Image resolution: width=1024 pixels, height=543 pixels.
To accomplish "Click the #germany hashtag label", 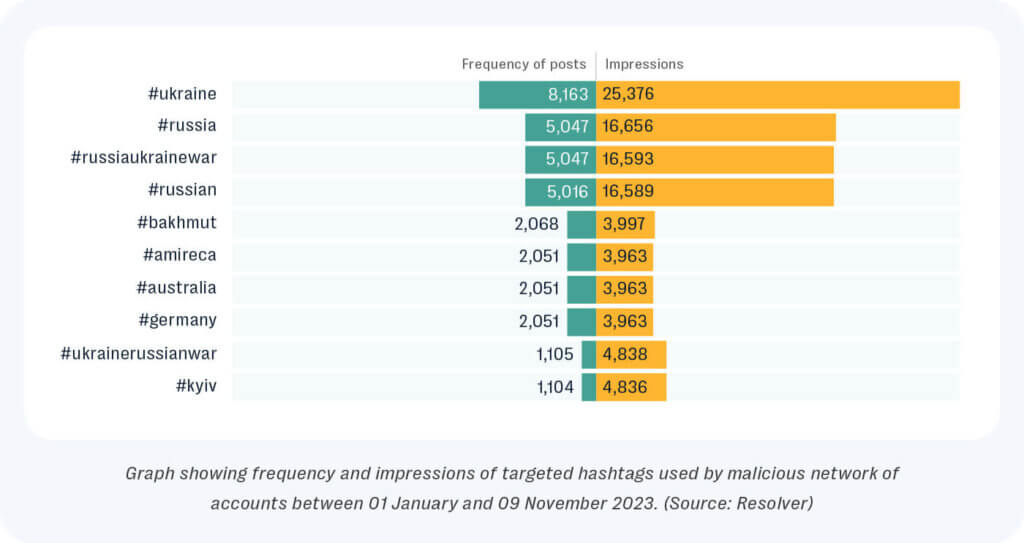I will (179, 320).
